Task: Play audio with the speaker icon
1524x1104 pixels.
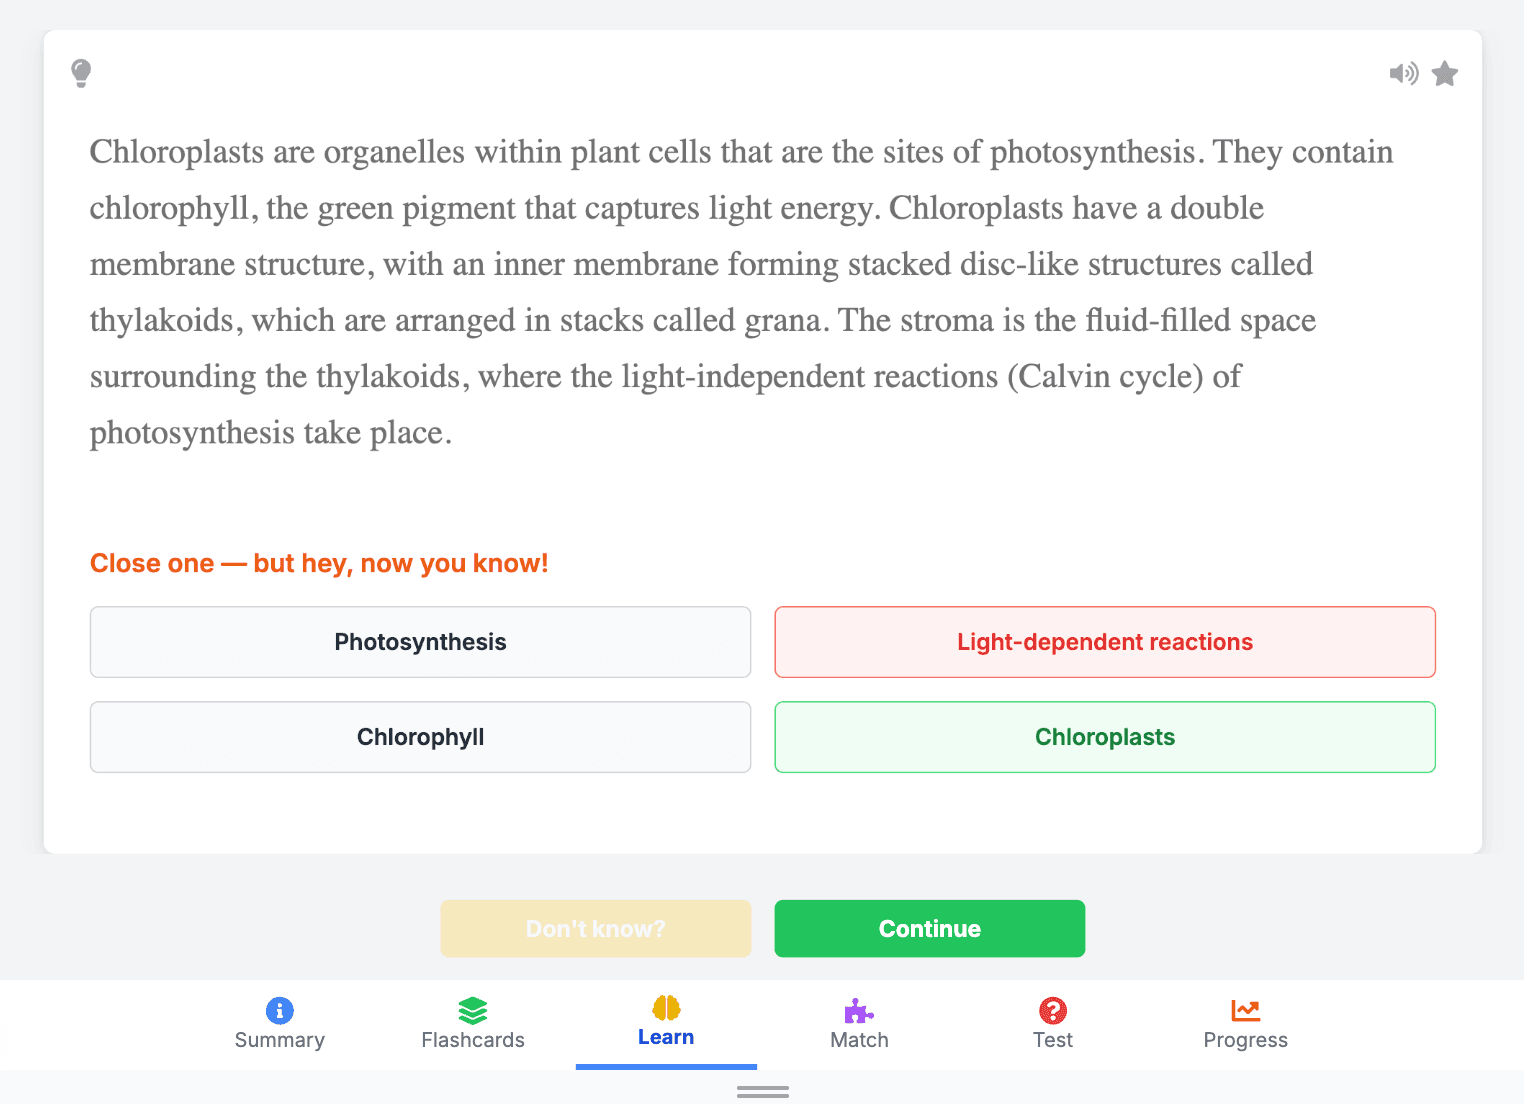Action: (1403, 73)
